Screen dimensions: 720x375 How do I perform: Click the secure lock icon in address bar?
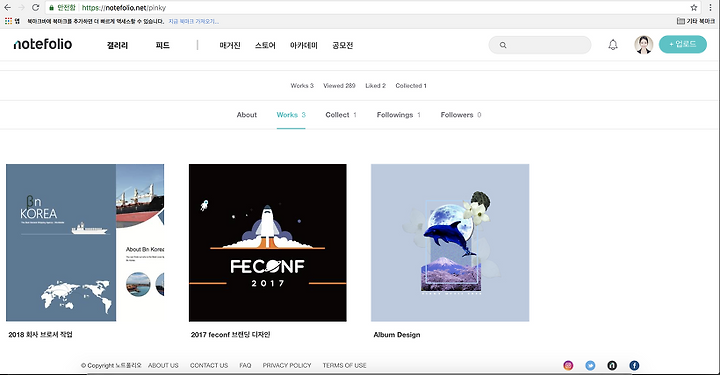coord(51,8)
